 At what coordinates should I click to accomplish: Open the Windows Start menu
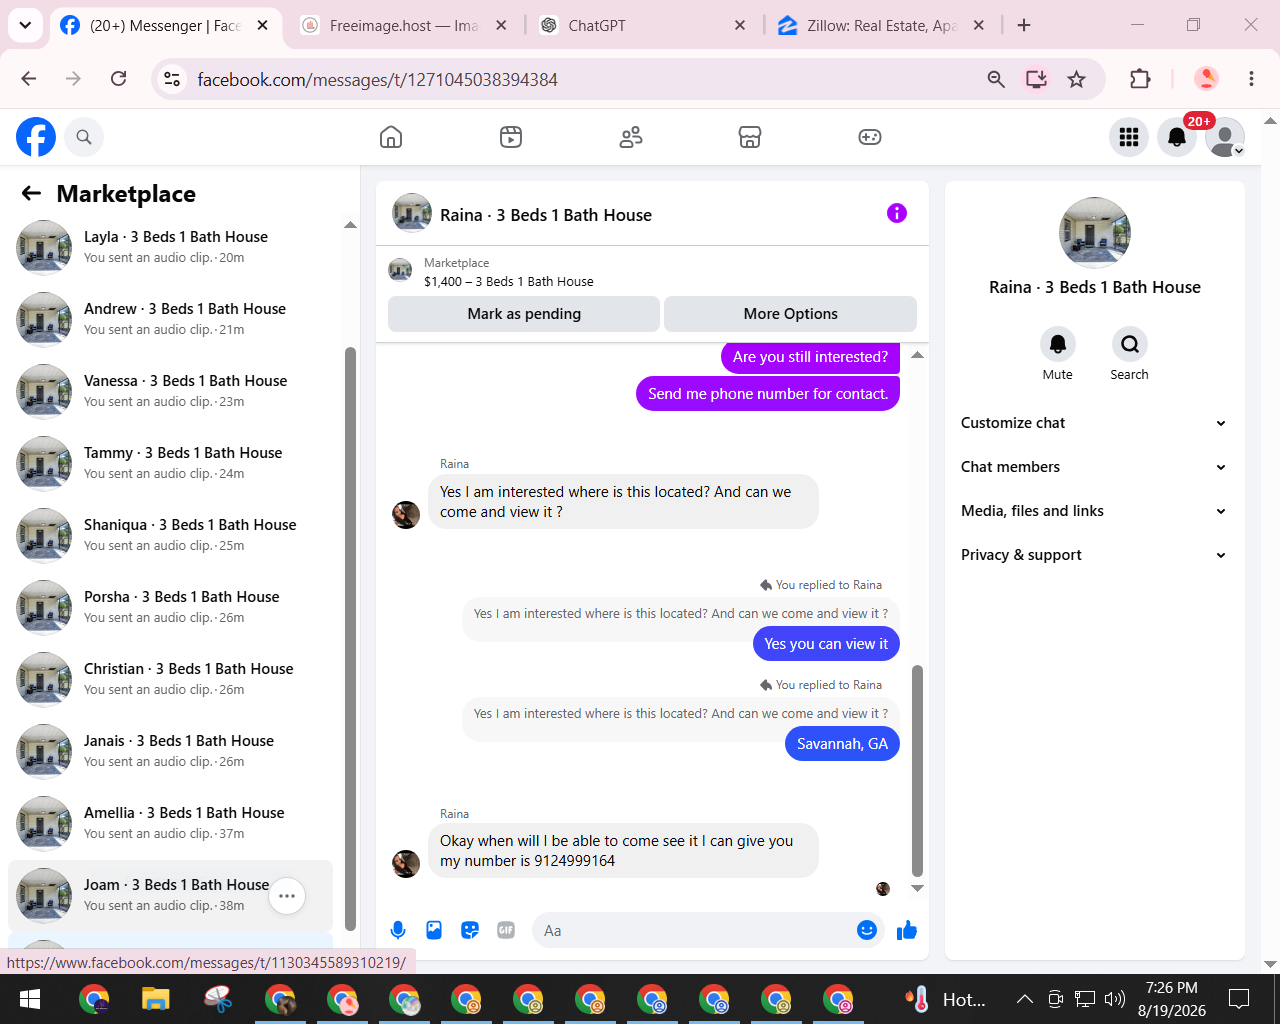click(x=30, y=999)
